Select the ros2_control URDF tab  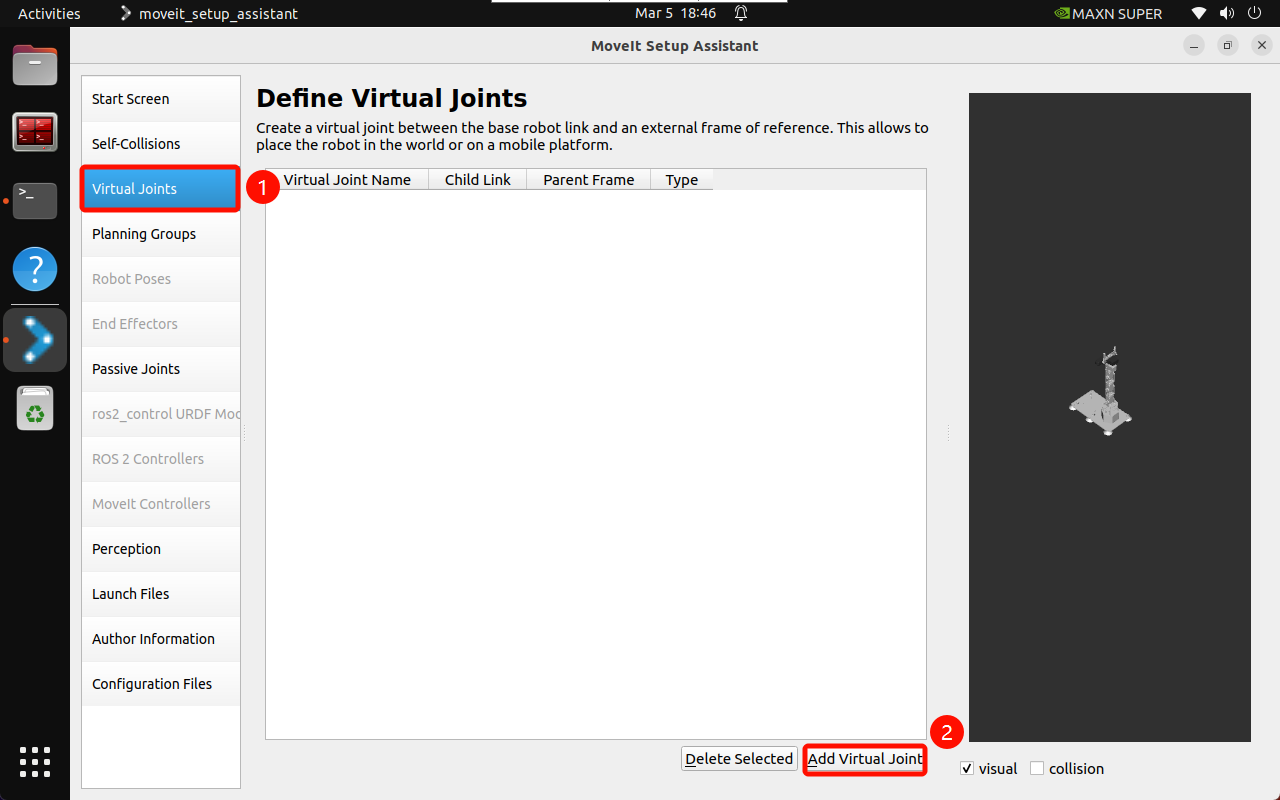(161, 414)
